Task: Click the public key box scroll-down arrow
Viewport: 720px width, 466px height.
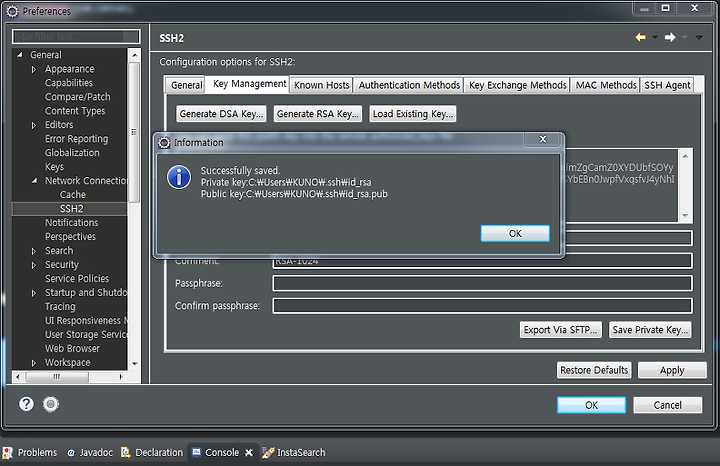Action: (x=685, y=215)
